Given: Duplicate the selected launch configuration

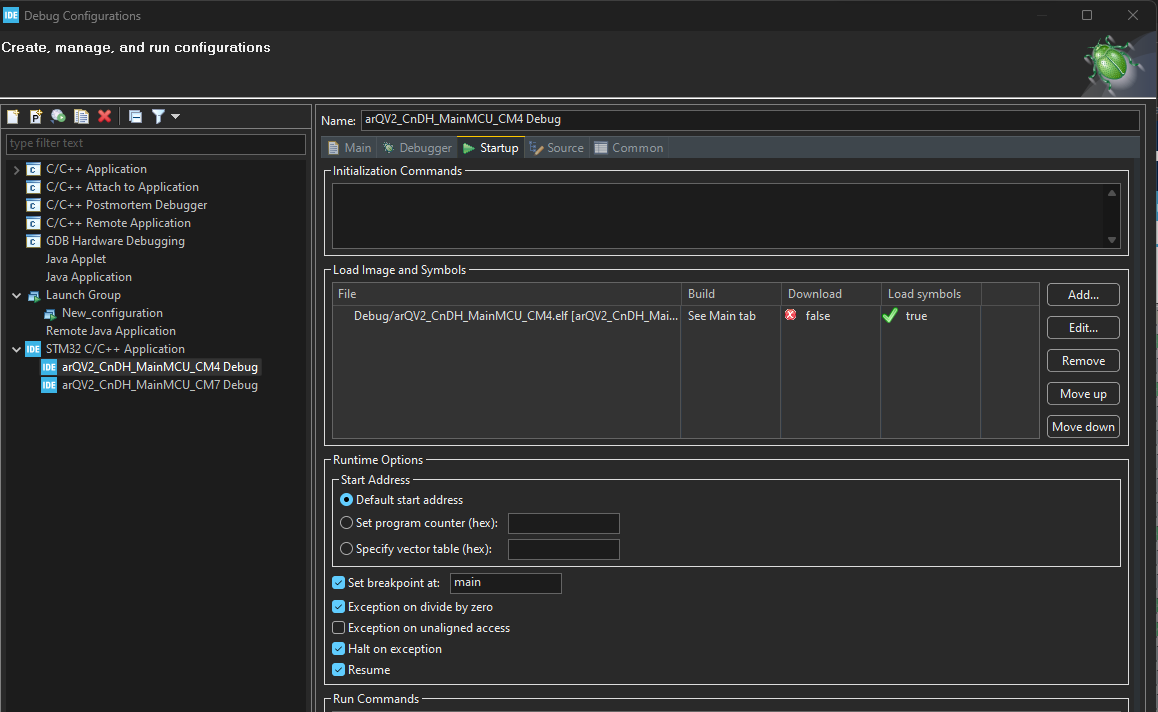Looking at the screenshot, I should coord(81,117).
